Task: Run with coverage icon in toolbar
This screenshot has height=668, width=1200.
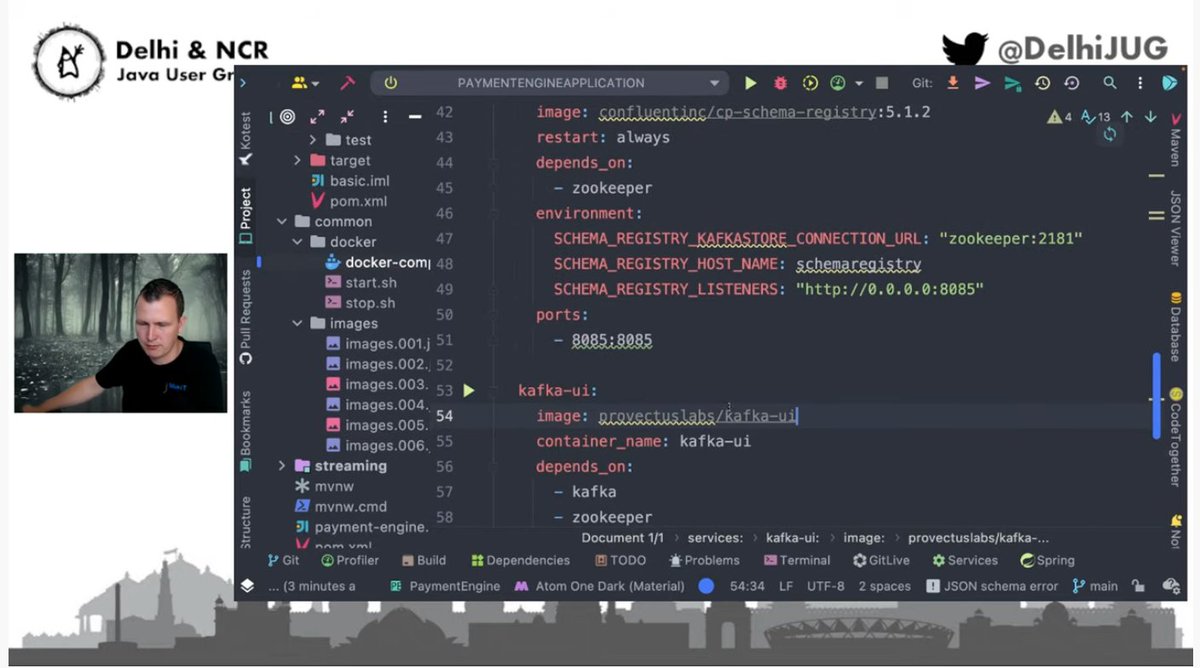Action: point(810,83)
